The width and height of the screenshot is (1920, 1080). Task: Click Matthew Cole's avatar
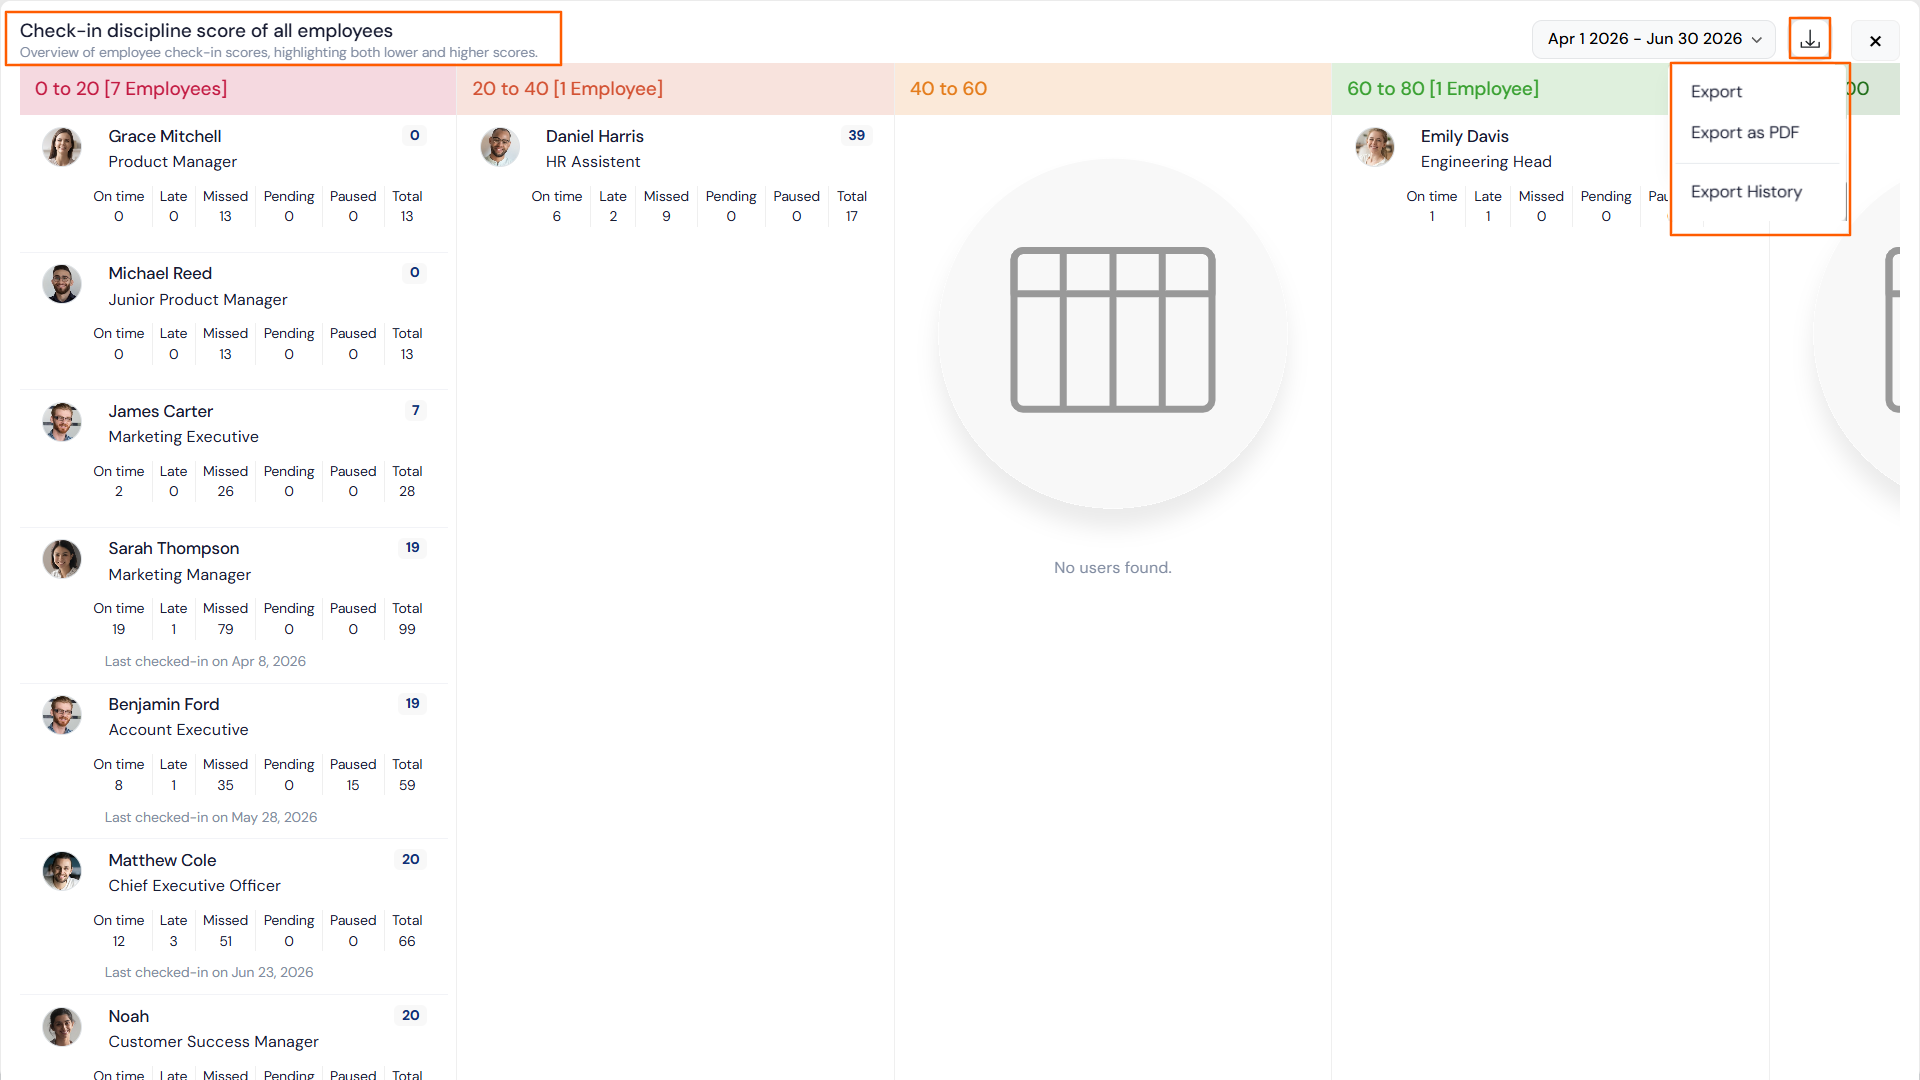62,871
